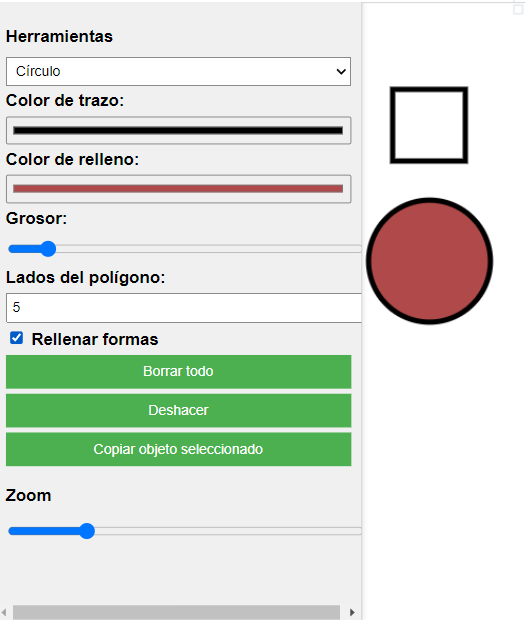Image resolution: width=525 pixels, height=629 pixels.
Task: Open the Color de relleno picker
Action: (178, 189)
